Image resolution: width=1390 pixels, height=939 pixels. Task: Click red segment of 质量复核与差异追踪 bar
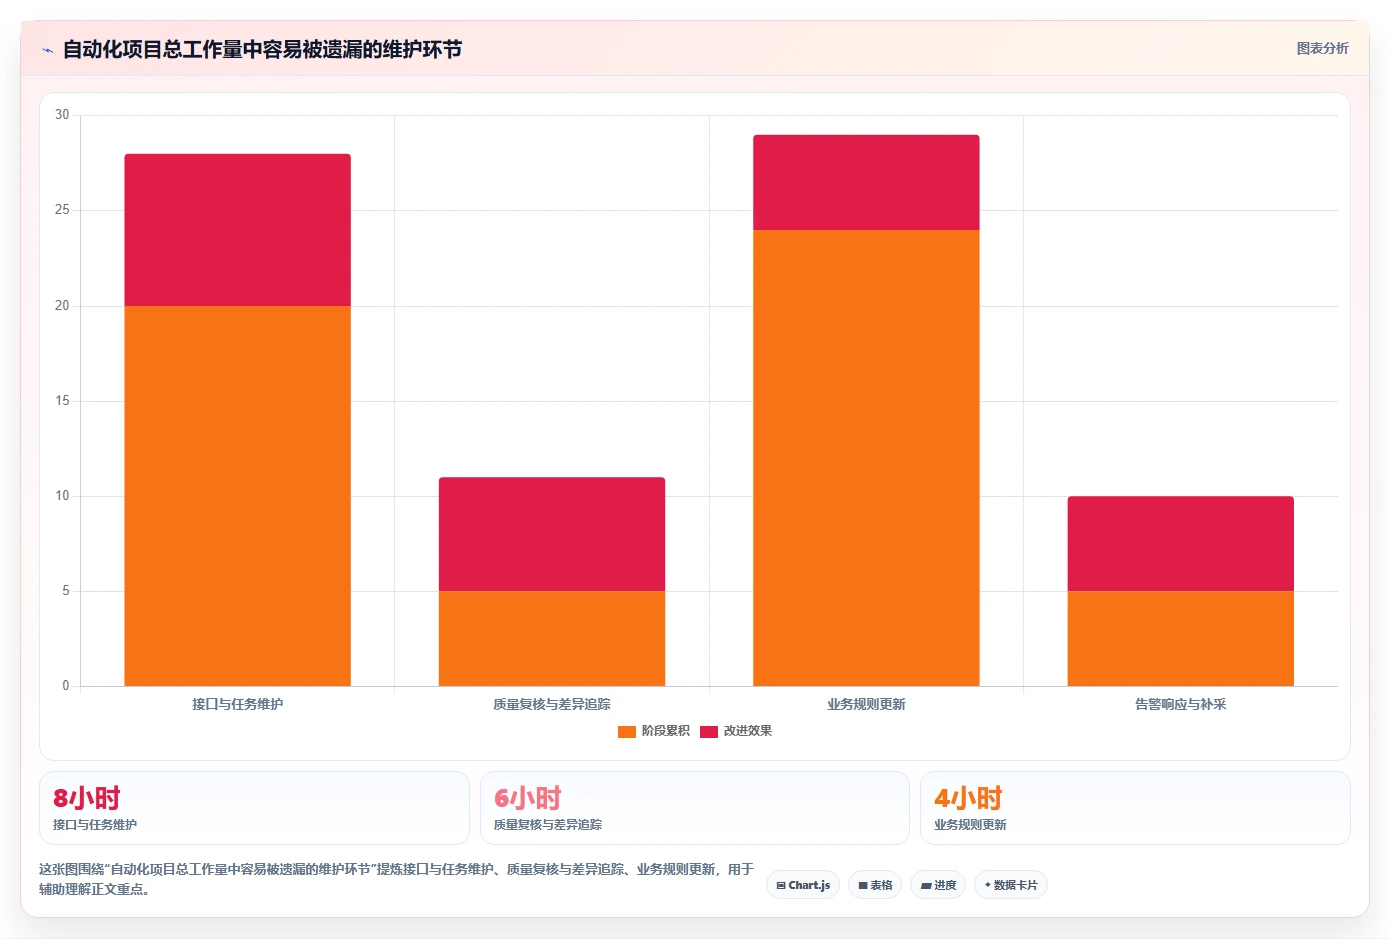pos(552,534)
